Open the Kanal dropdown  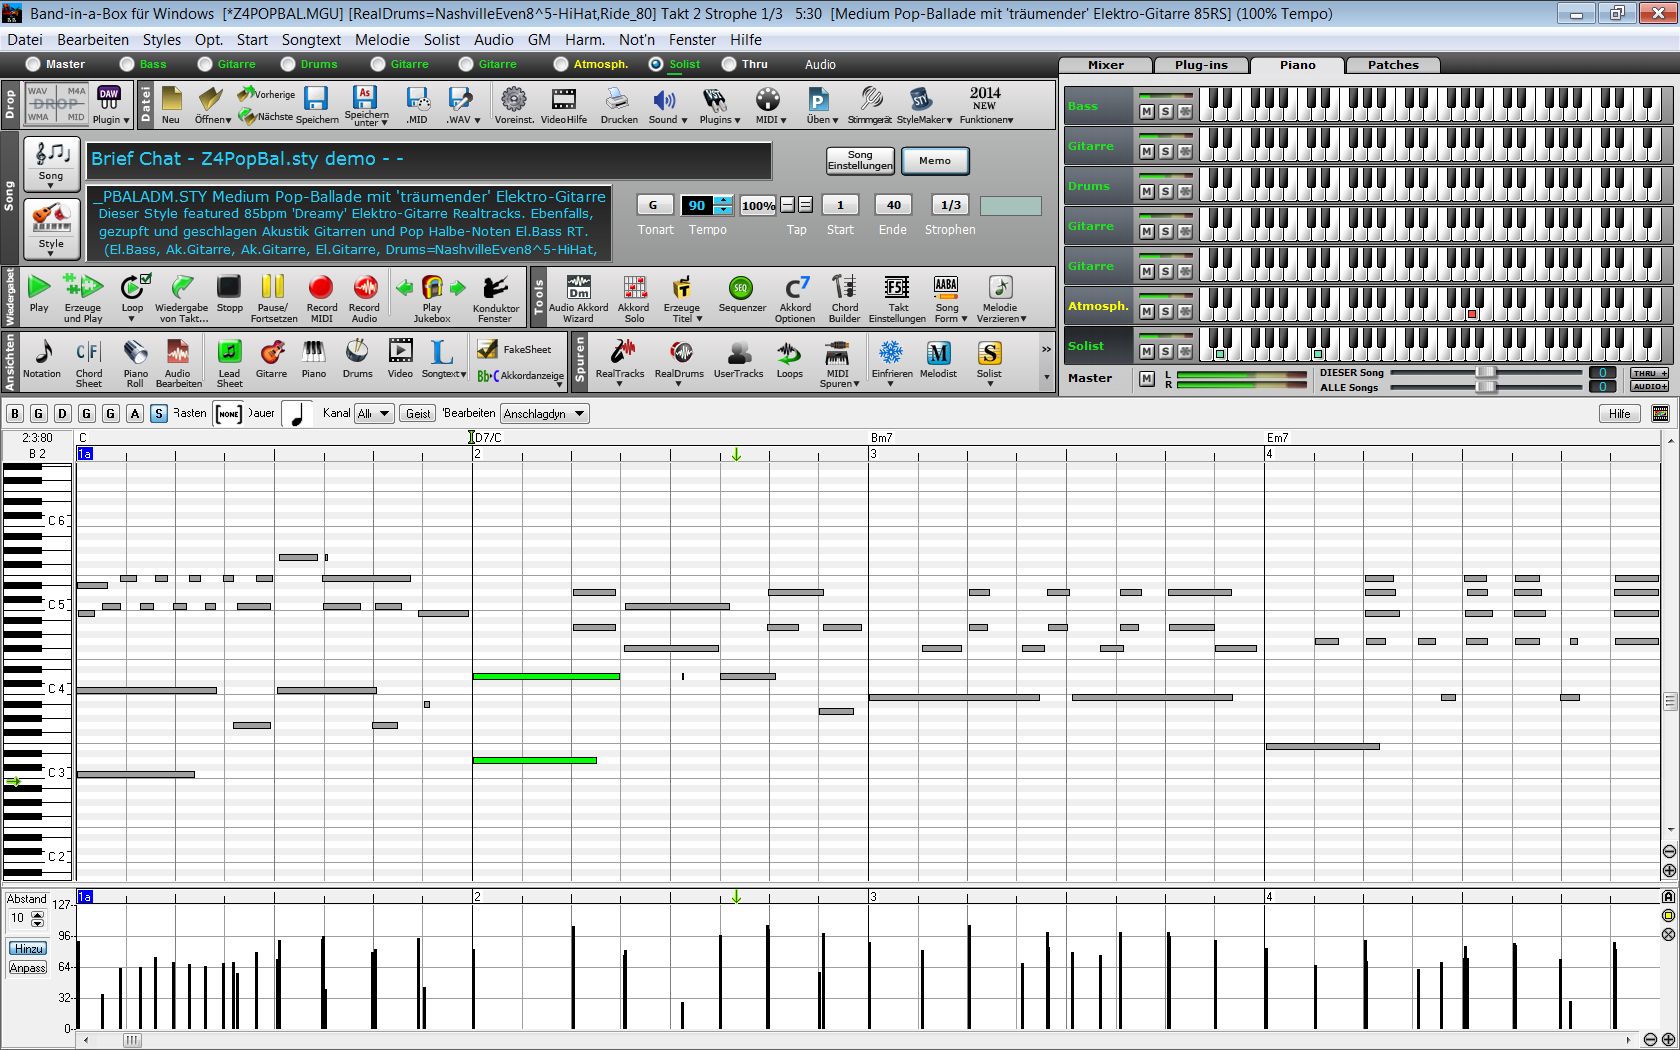coord(374,413)
